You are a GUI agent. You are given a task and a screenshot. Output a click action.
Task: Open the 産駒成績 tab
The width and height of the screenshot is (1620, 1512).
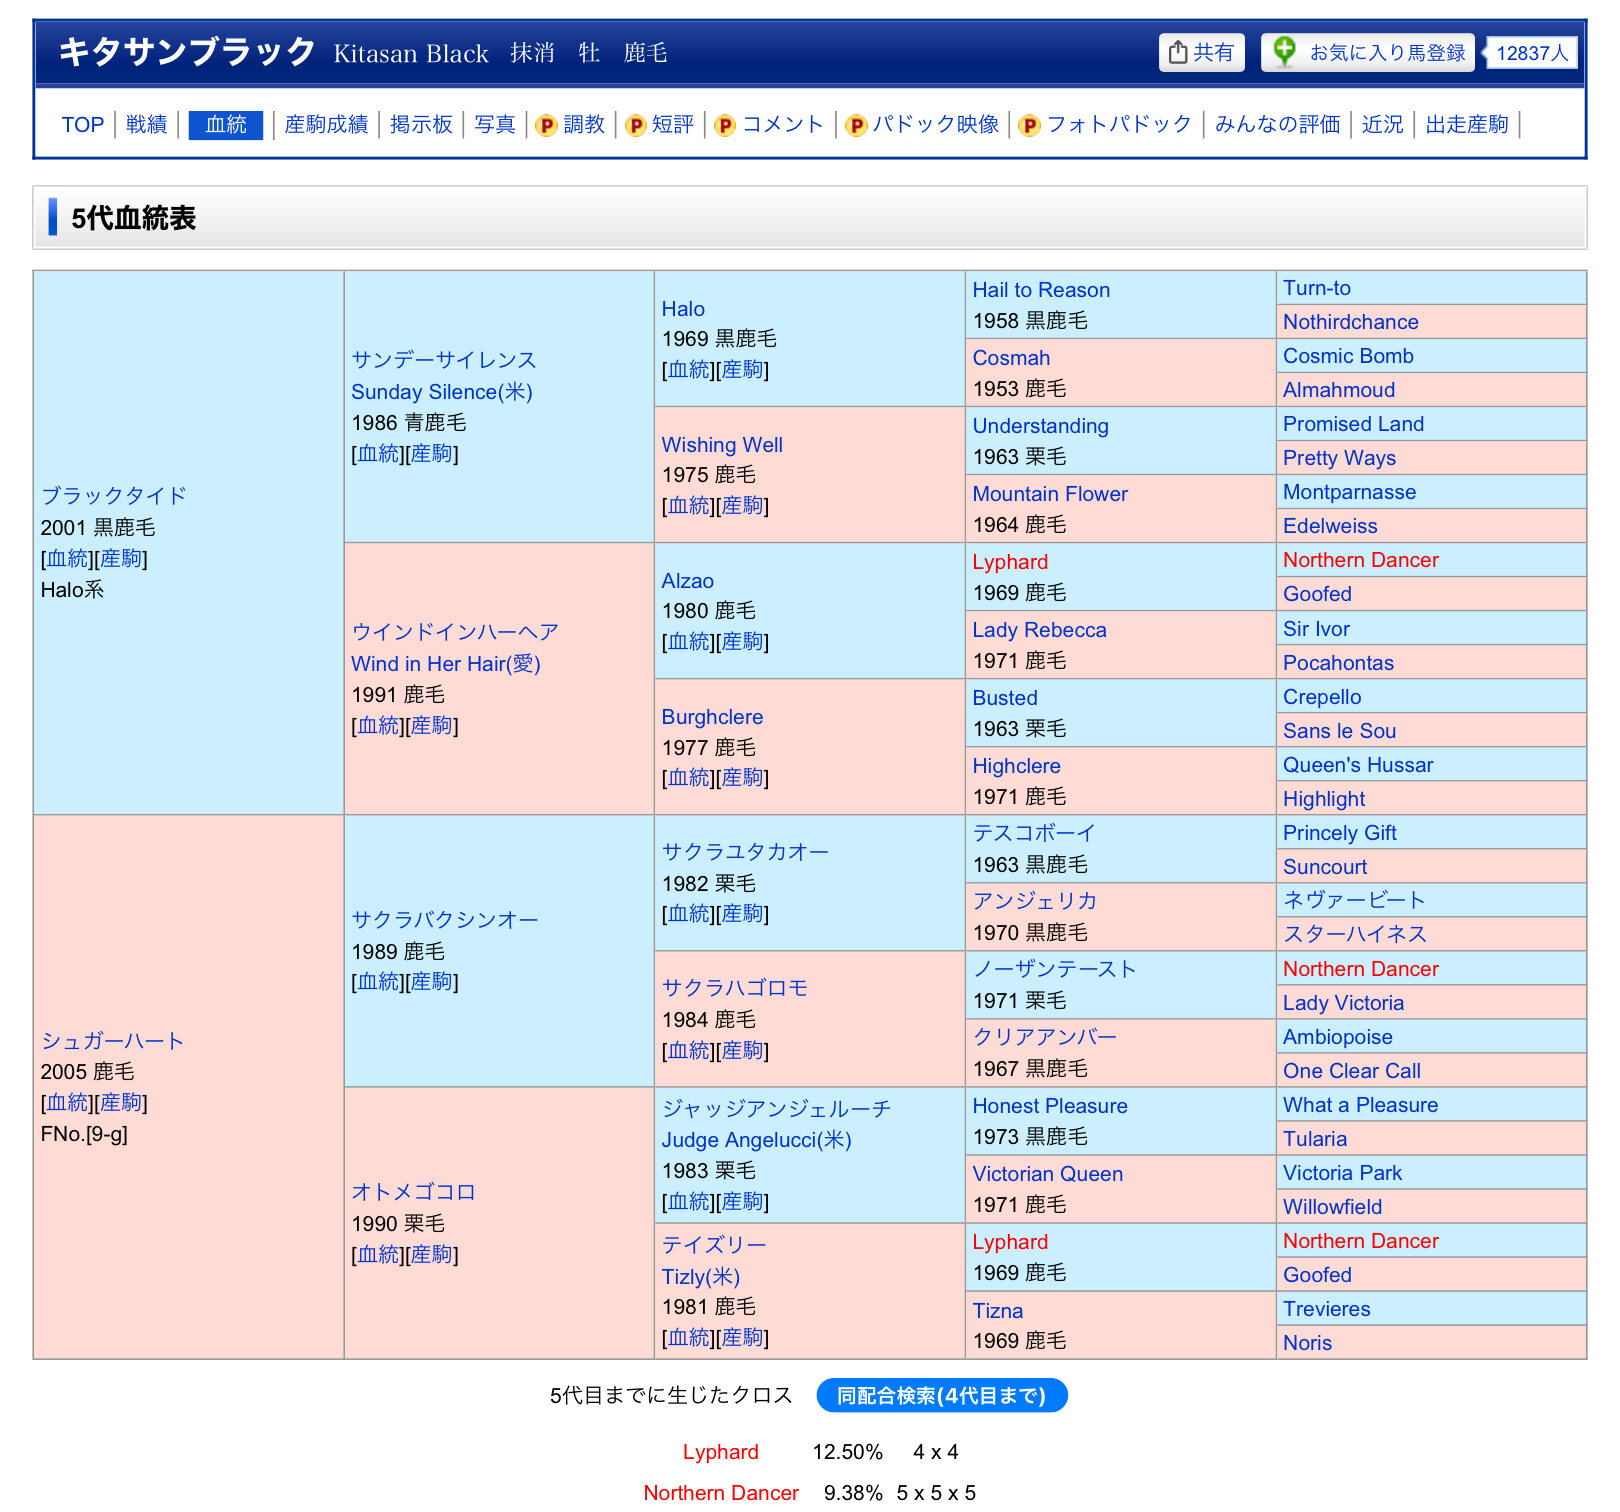[326, 124]
